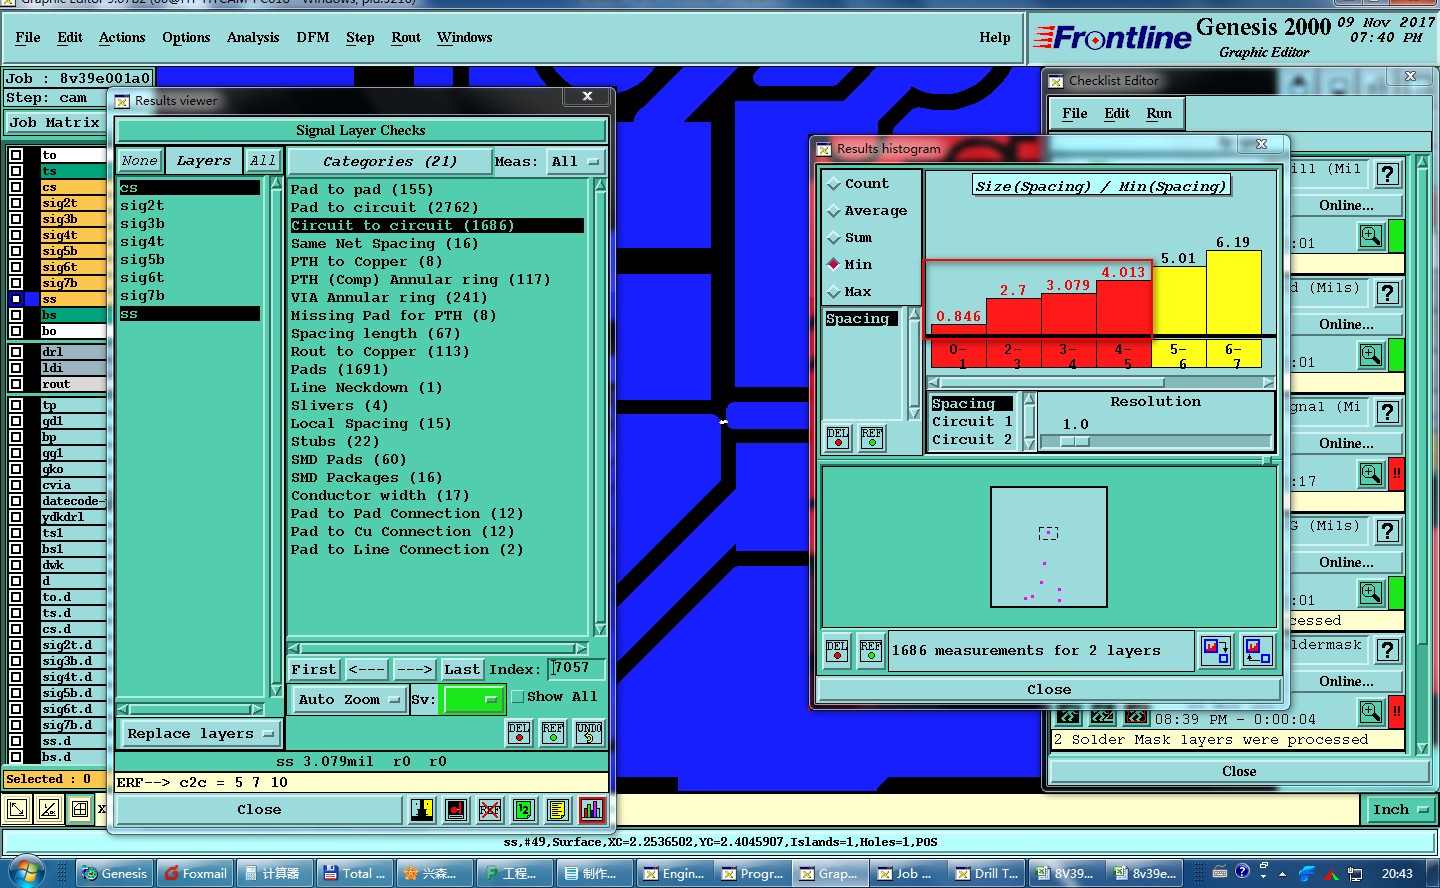Click categories list scroll-up arrow

(600, 185)
